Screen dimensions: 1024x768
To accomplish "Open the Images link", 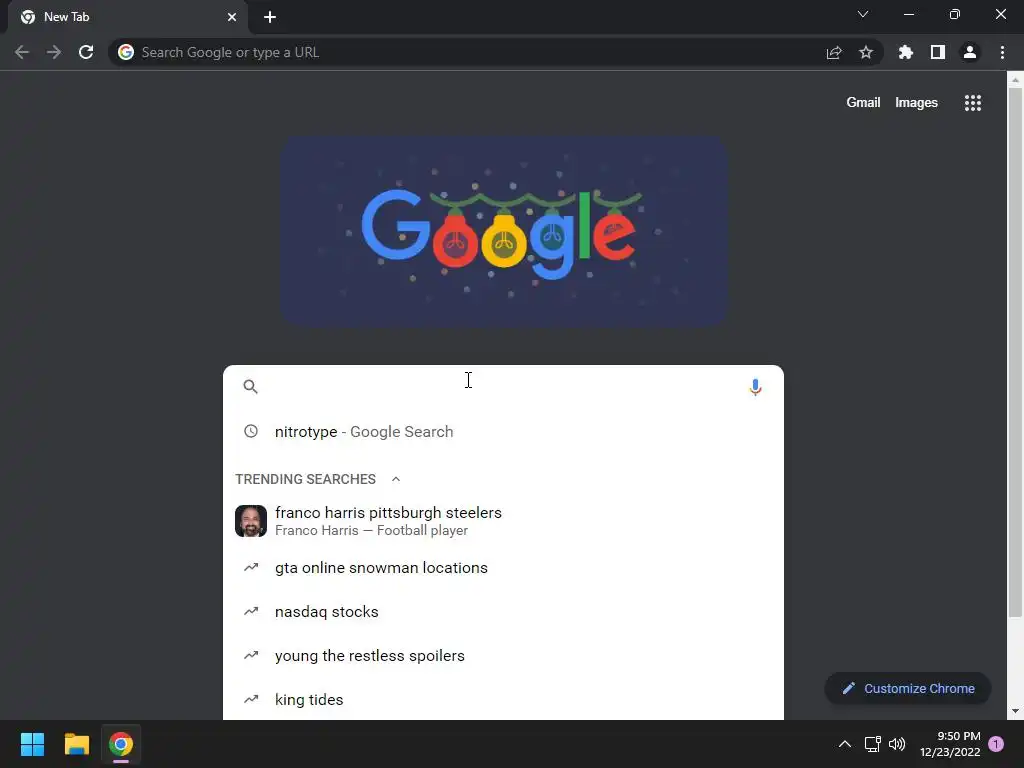I will (916, 103).
